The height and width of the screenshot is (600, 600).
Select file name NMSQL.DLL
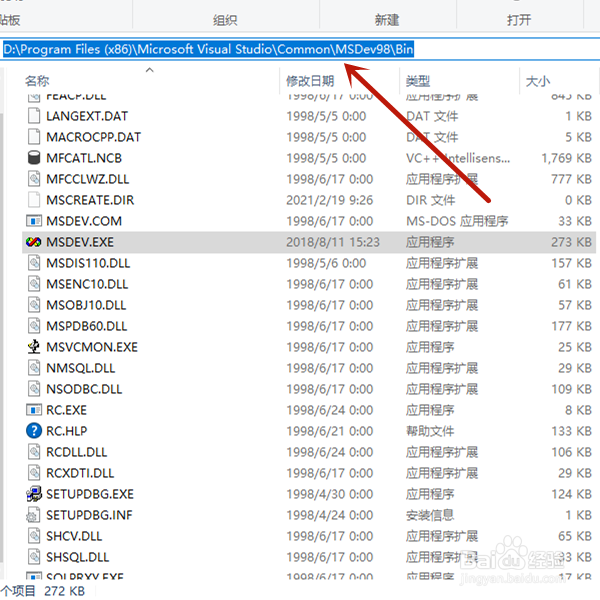pyautogui.click(x=80, y=368)
